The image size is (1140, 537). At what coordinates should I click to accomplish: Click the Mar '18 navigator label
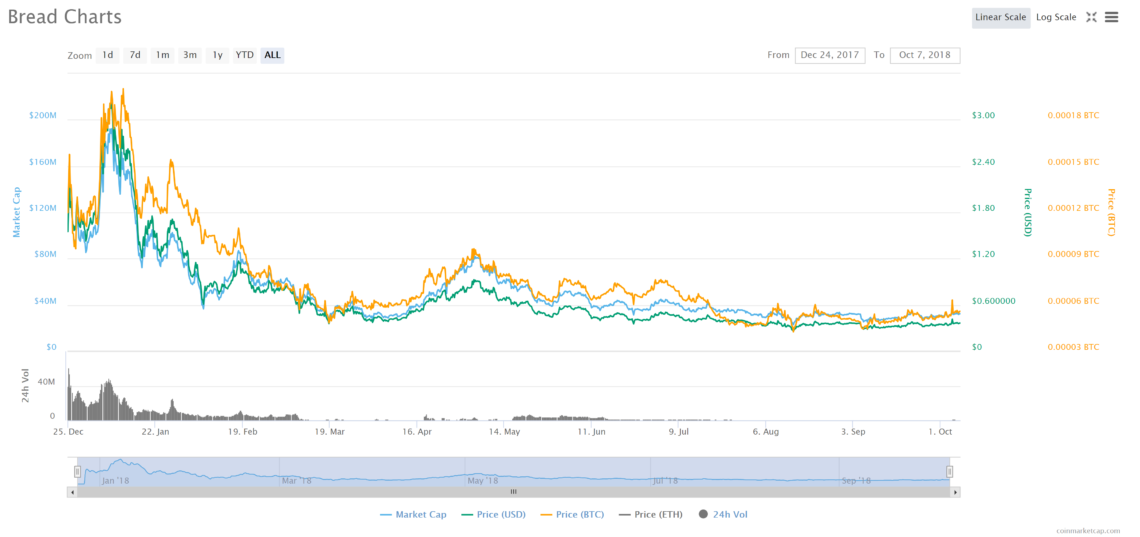coord(296,480)
